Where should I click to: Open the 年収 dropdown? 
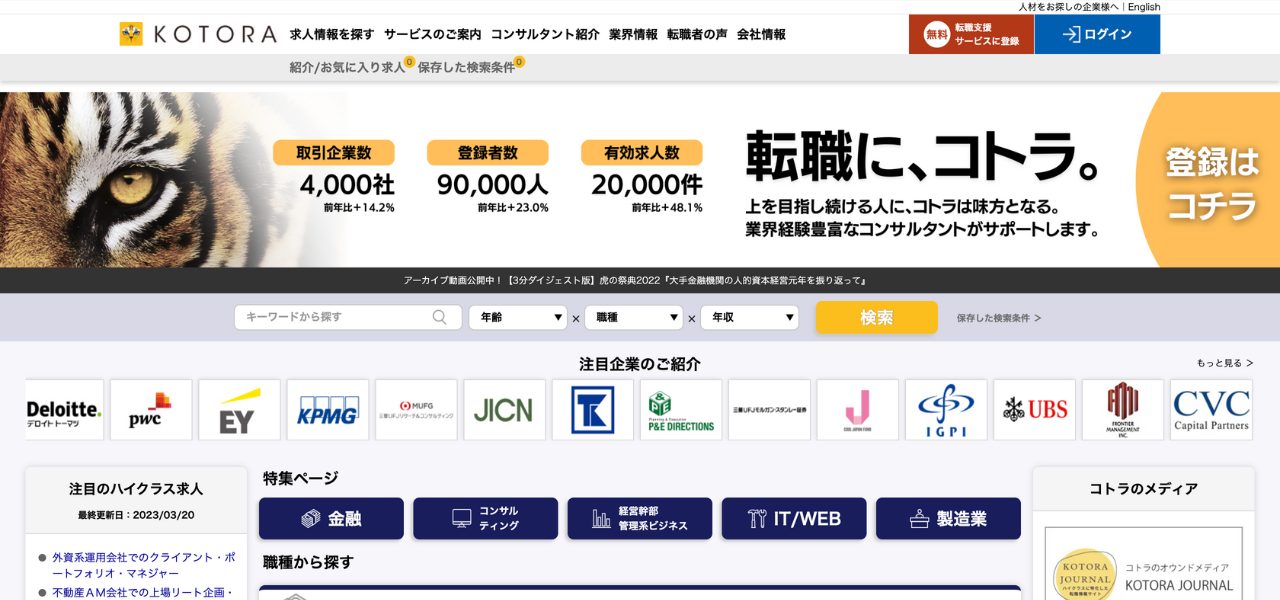pos(750,317)
